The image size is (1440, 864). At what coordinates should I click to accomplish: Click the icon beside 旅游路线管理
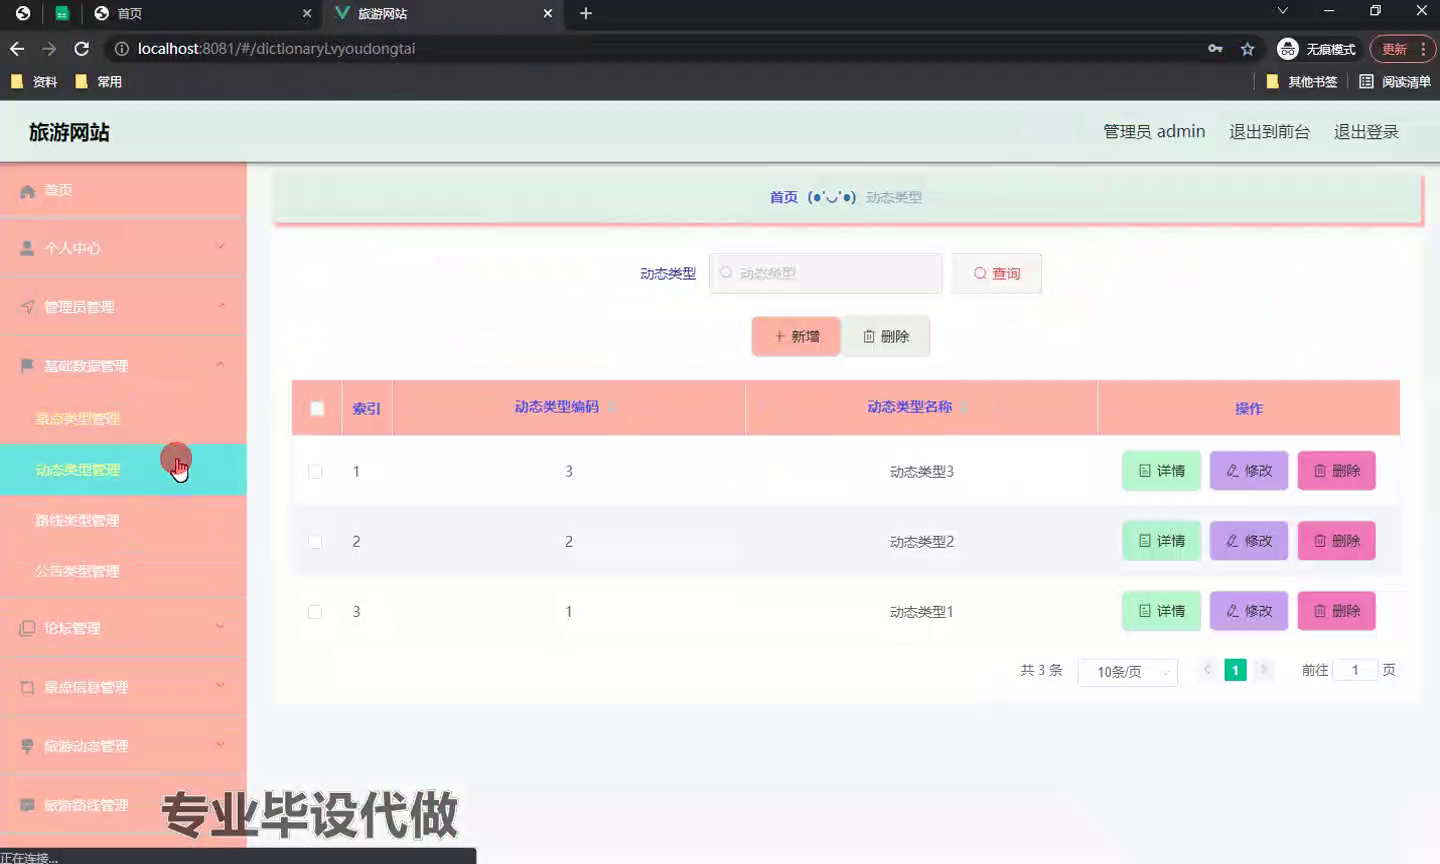(28, 805)
